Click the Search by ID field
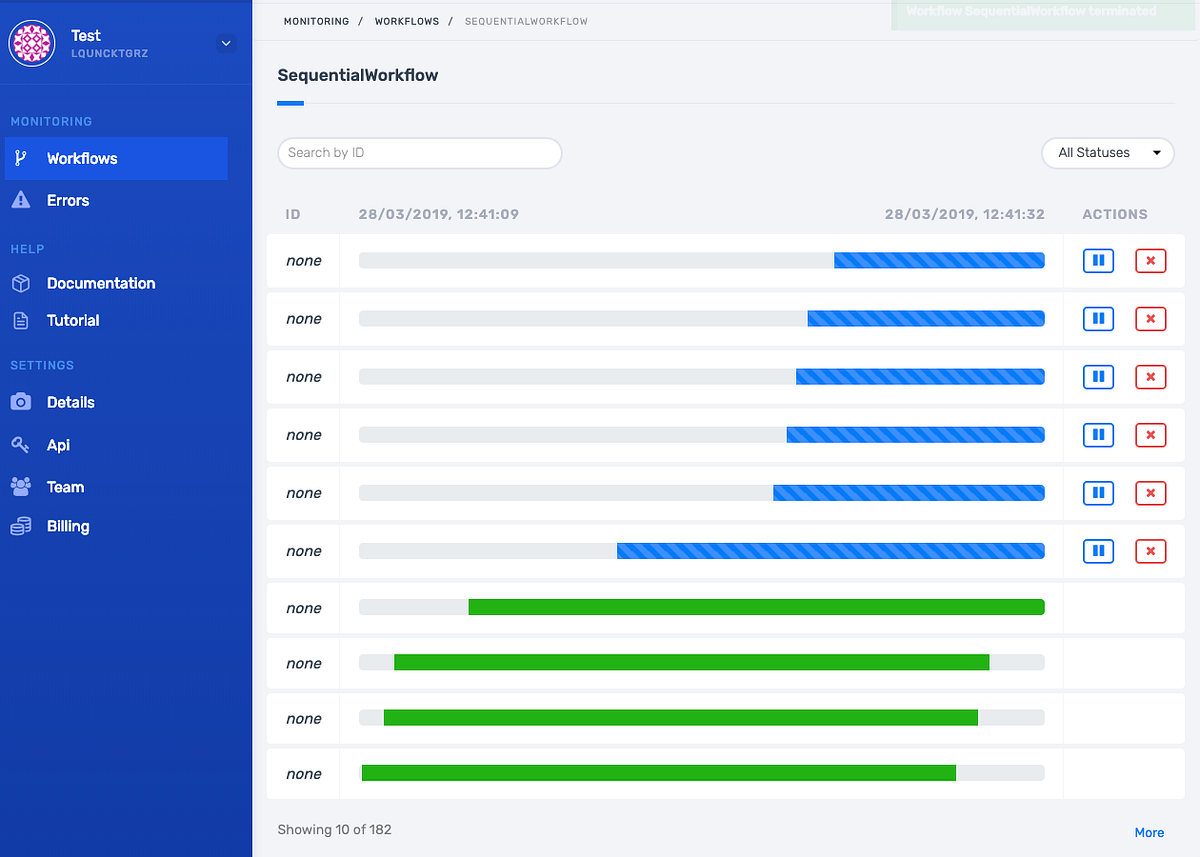 pos(419,152)
